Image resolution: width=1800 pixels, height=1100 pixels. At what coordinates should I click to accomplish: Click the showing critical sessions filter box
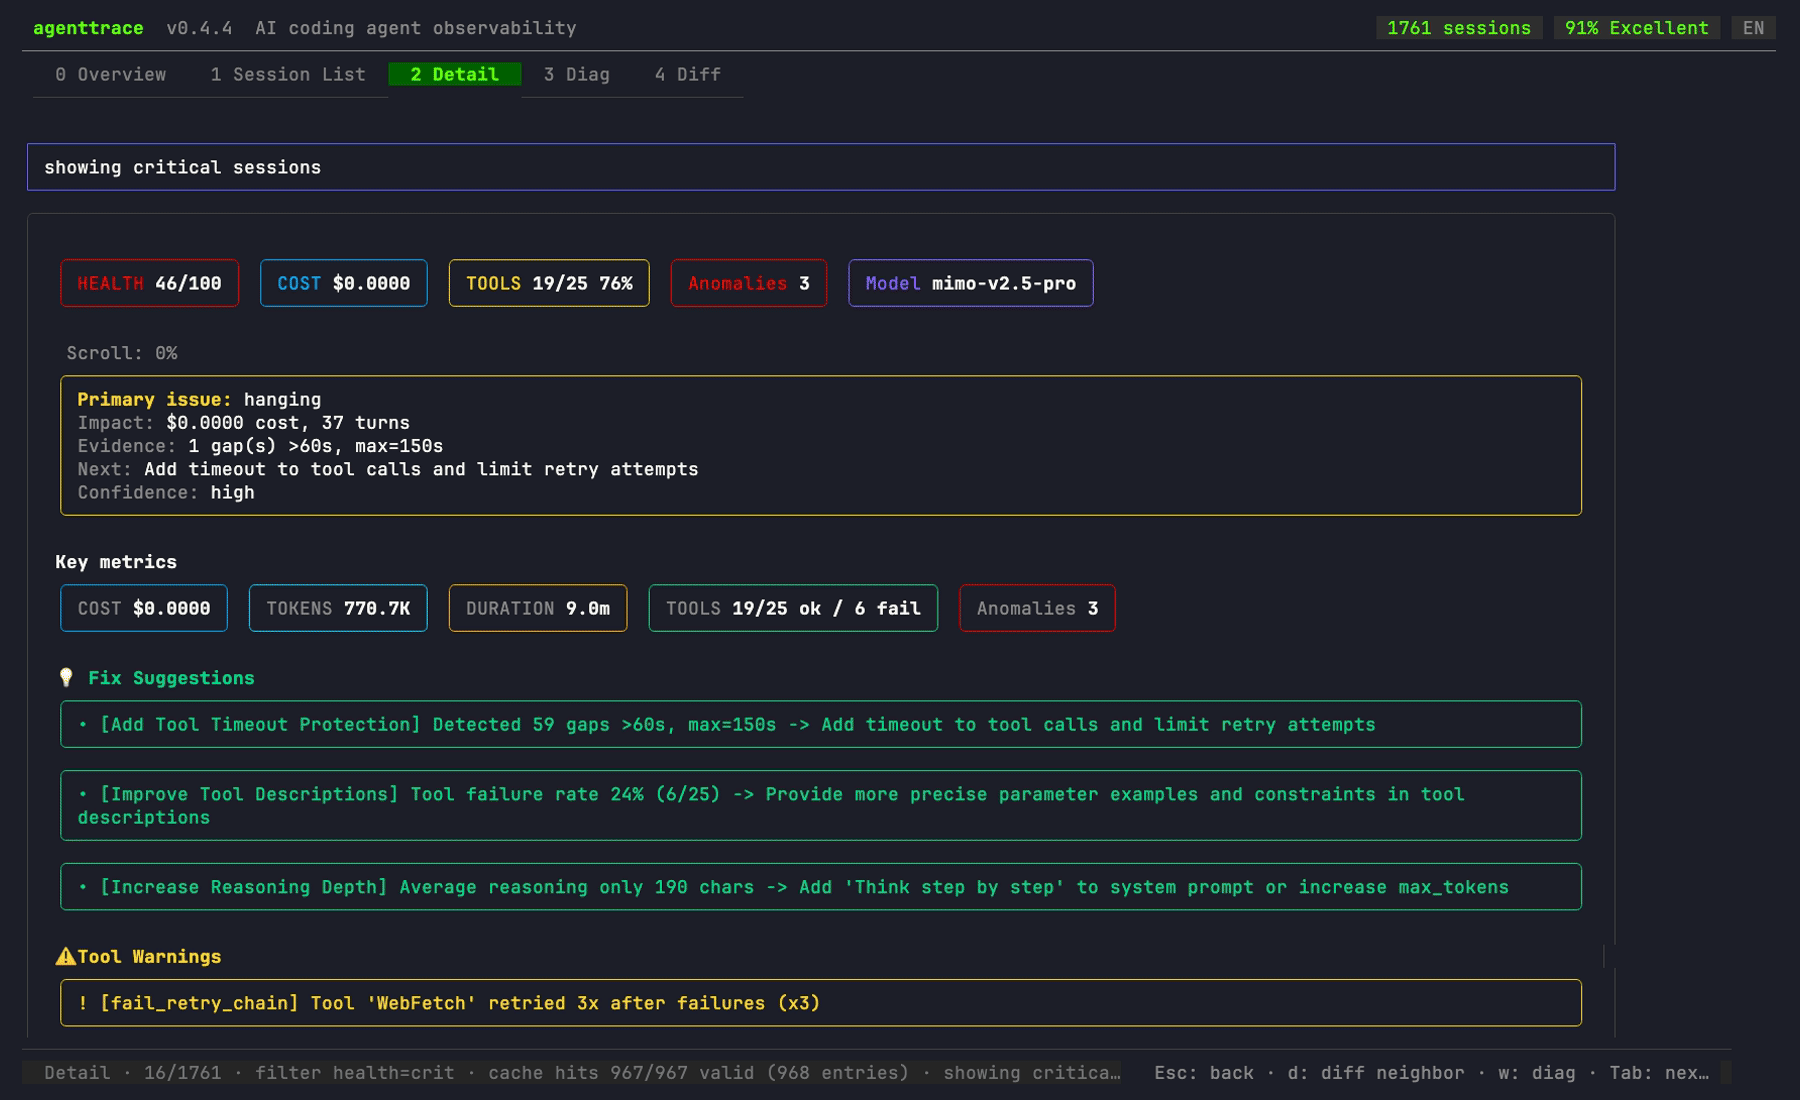point(821,167)
